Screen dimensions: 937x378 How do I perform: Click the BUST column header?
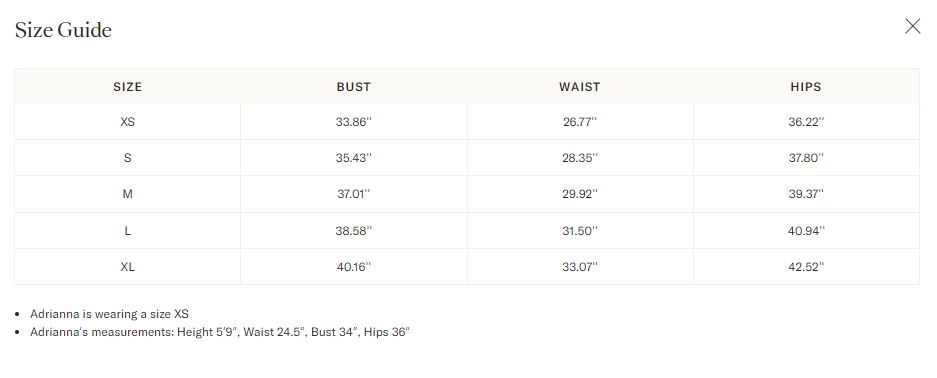pos(354,87)
